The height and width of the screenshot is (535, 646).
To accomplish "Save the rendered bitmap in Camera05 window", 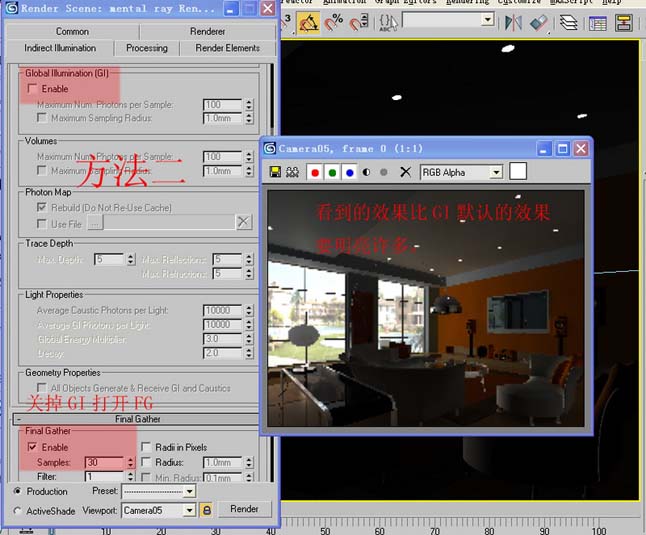I will pyautogui.click(x=275, y=172).
